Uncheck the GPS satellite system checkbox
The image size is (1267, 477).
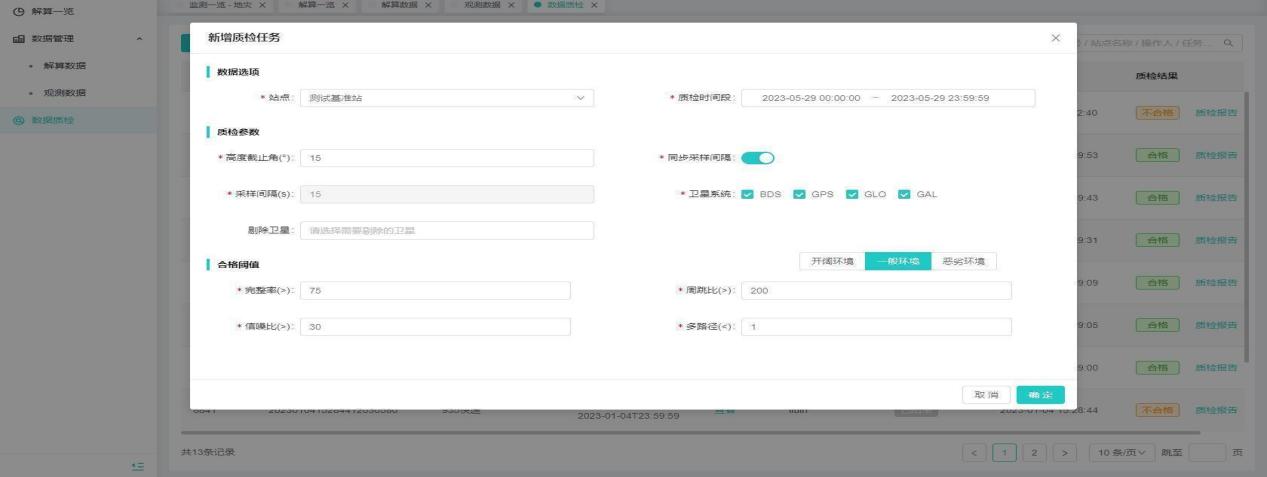(799, 194)
